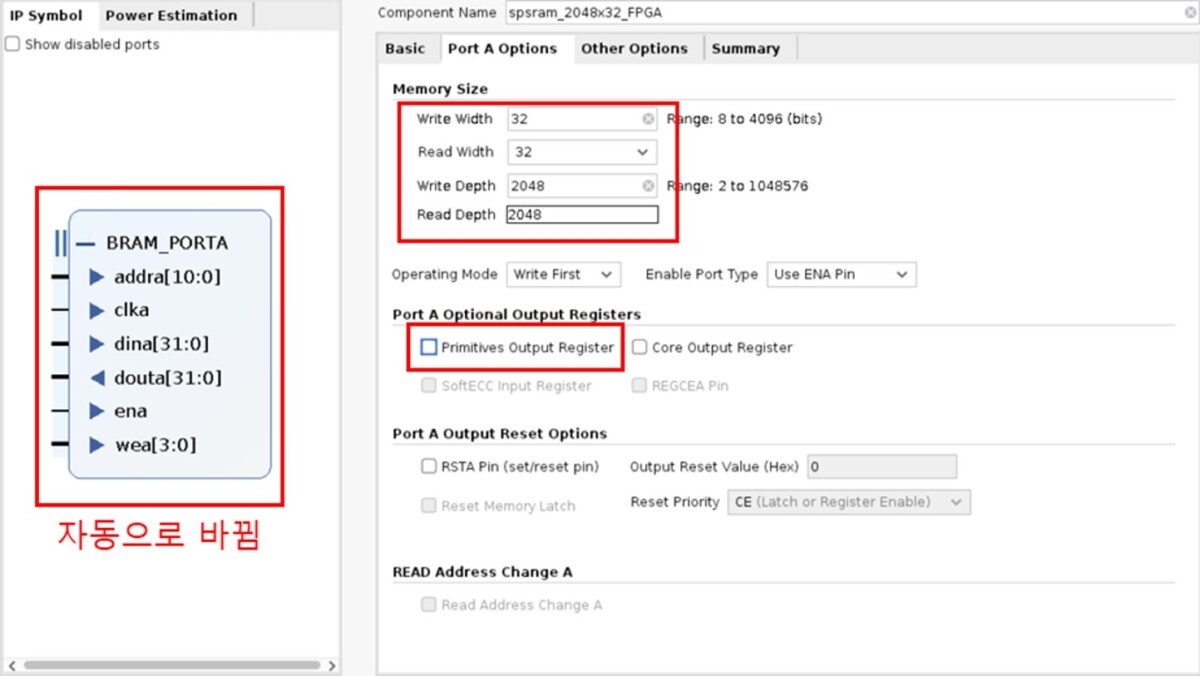Switch to the Power Estimation tab
Screen dimensions: 1200x676
click(x=171, y=15)
